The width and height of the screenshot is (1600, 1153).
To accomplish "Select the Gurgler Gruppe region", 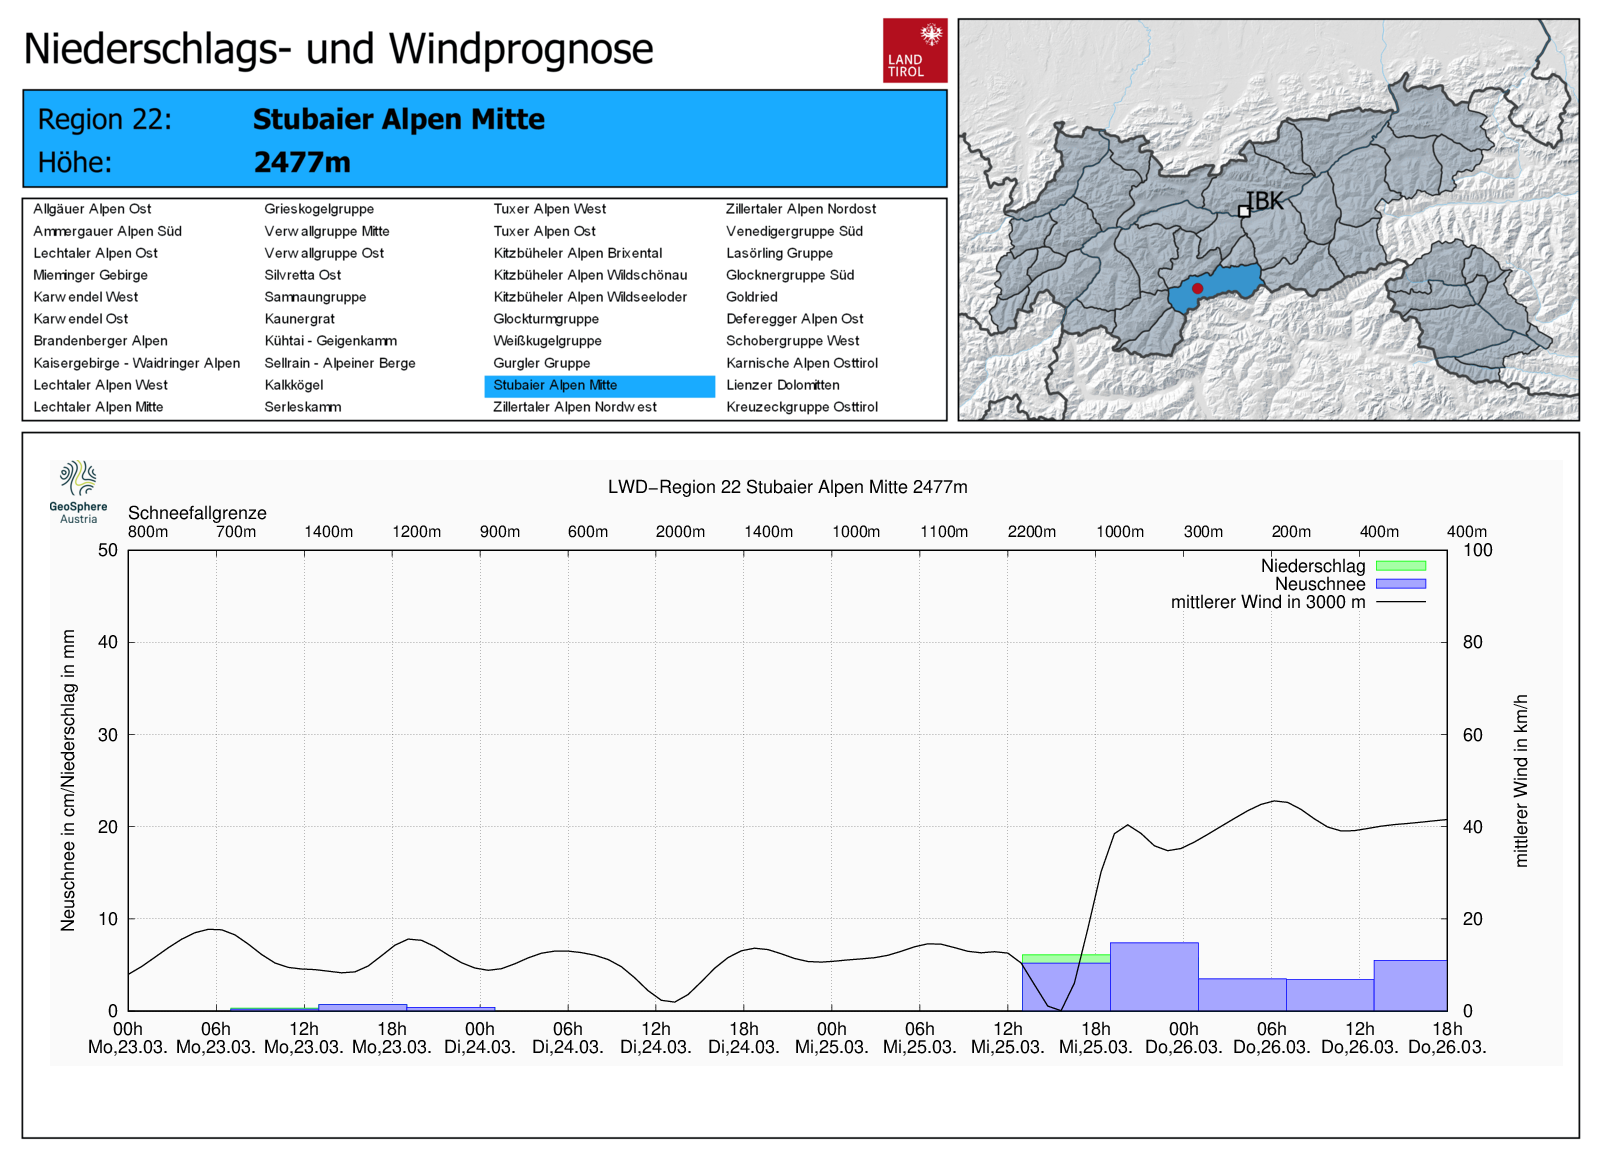I will pos(541,363).
